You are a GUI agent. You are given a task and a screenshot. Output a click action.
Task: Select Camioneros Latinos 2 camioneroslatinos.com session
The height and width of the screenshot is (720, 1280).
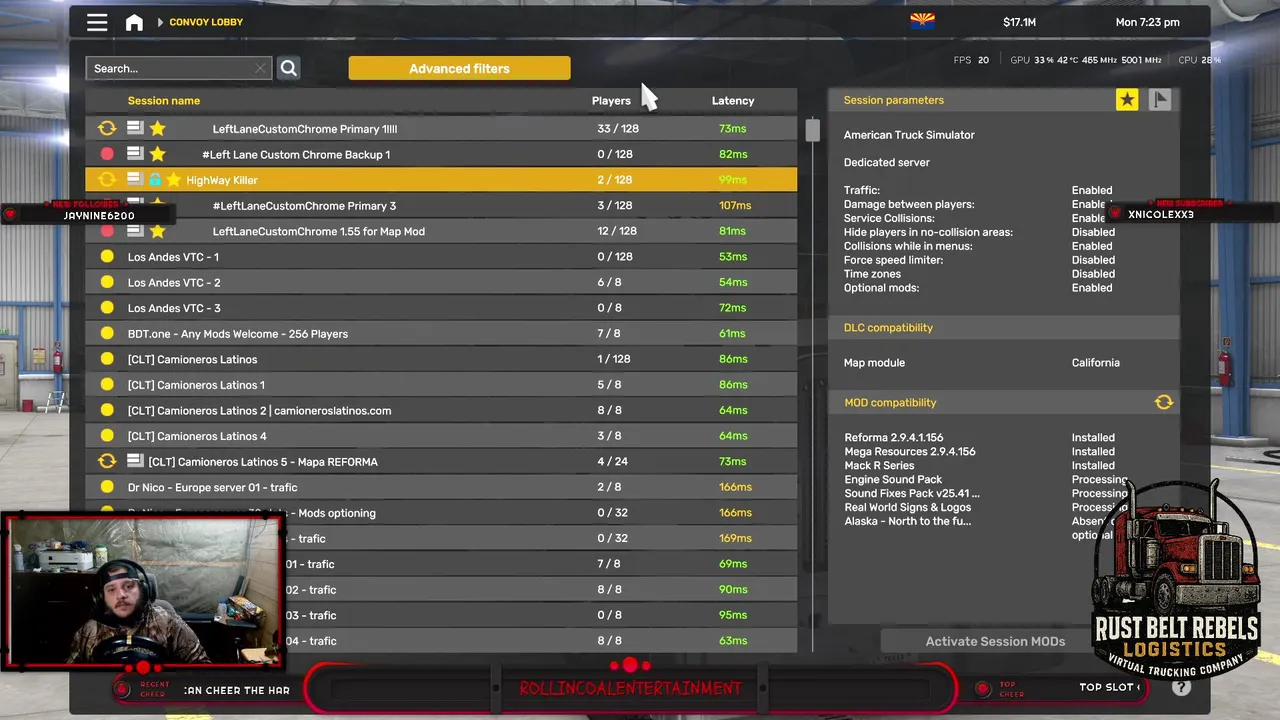tap(441, 410)
